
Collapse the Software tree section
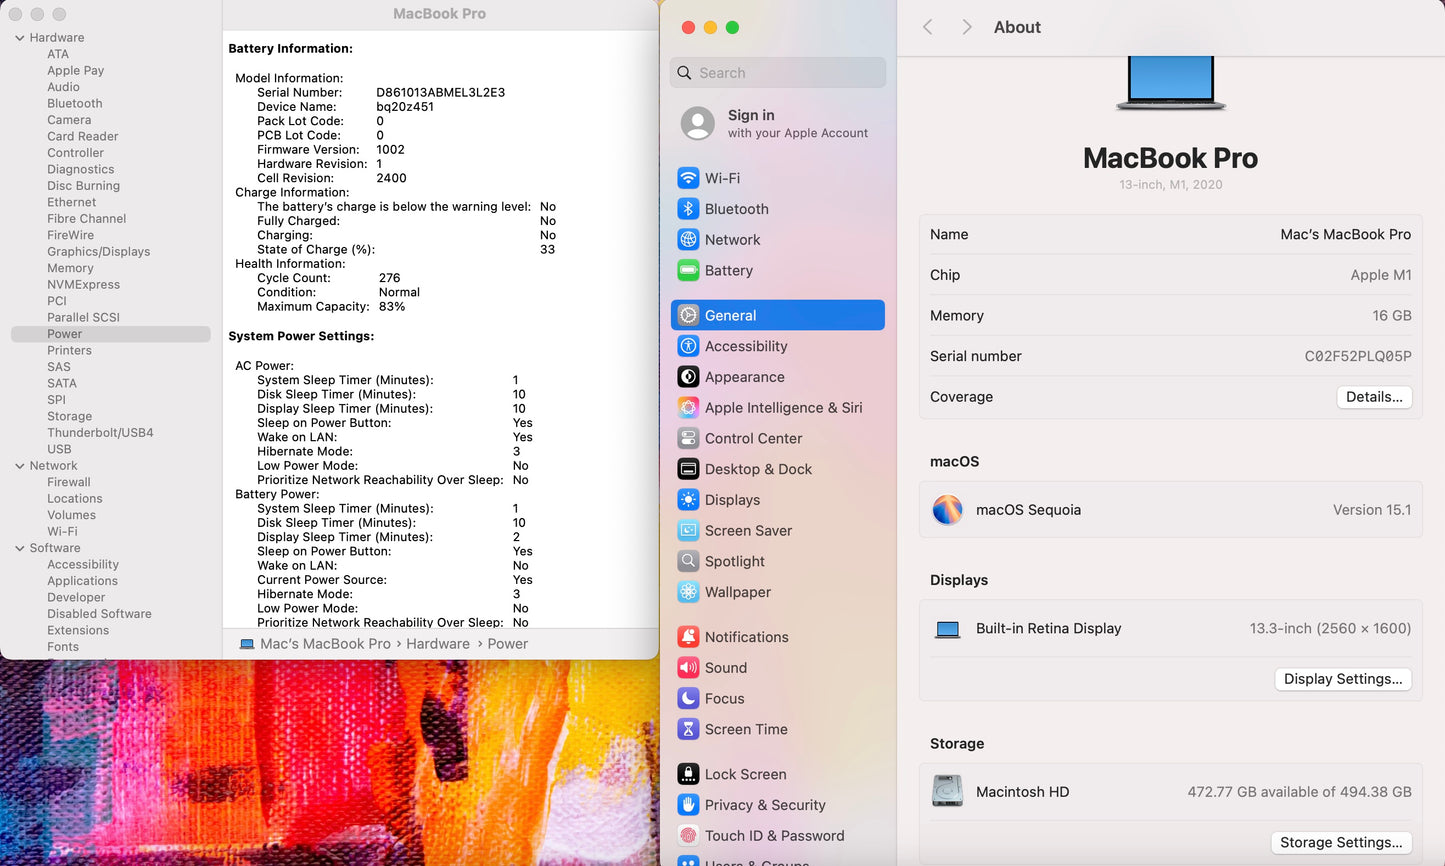click(x=20, y=548)
